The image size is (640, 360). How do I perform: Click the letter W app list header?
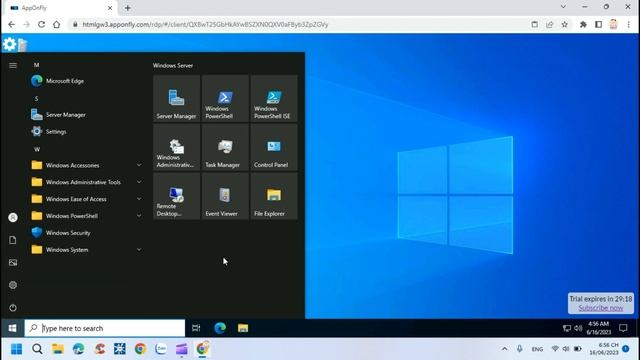click(x=37, y=149)
